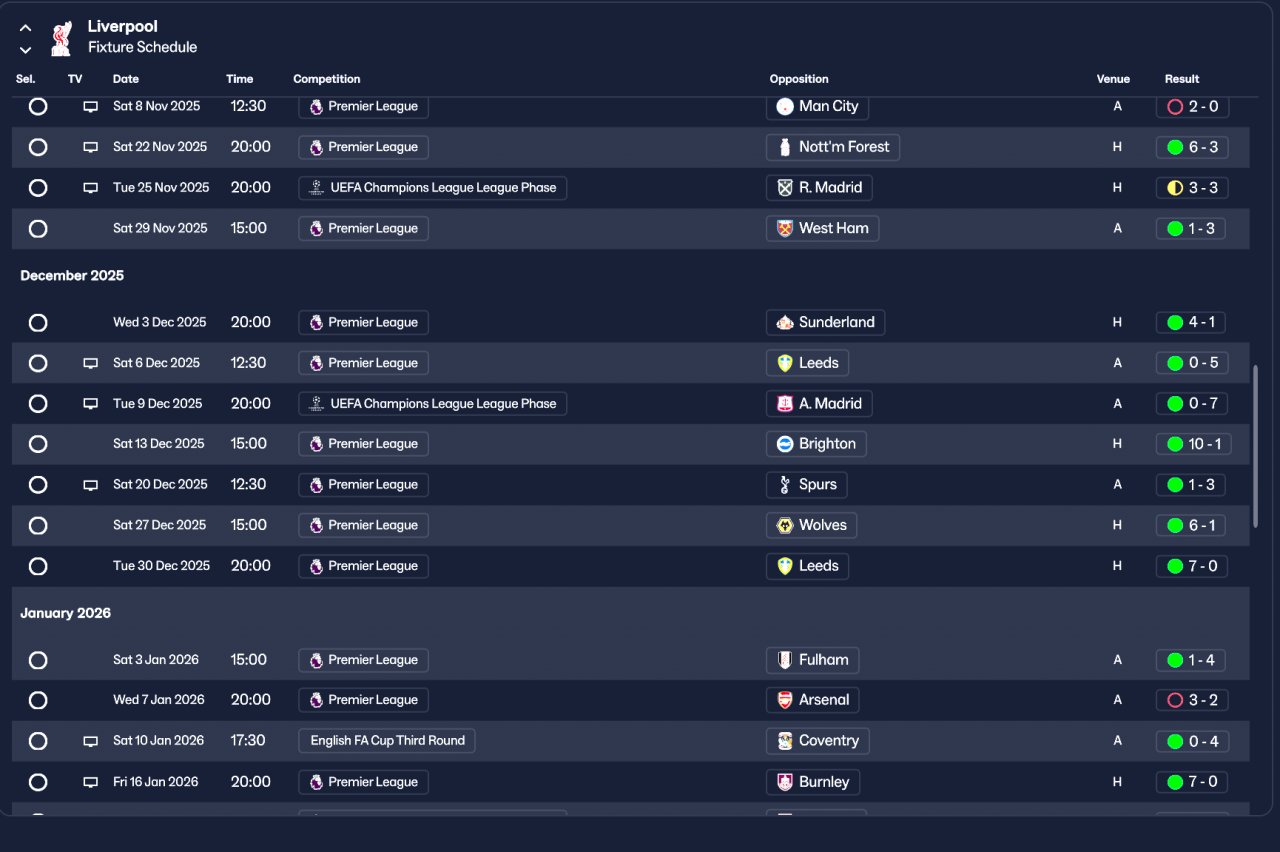Click the down chevron beside Liverpool
This screenshot has height=852, width=1280.
coord(26,49)
